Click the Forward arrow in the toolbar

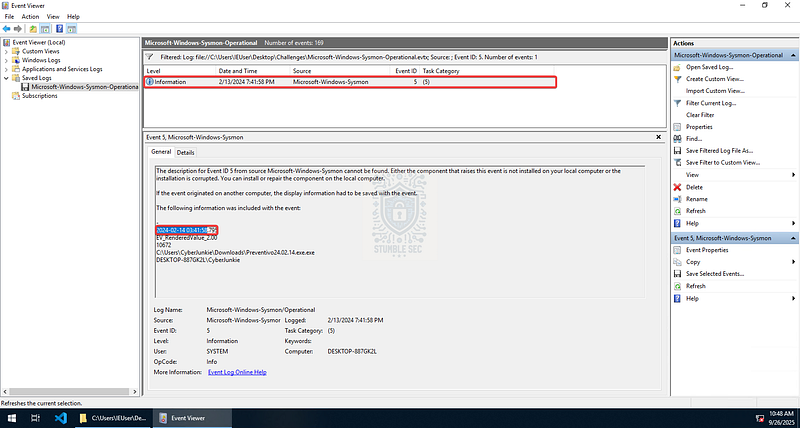[18, 29]
